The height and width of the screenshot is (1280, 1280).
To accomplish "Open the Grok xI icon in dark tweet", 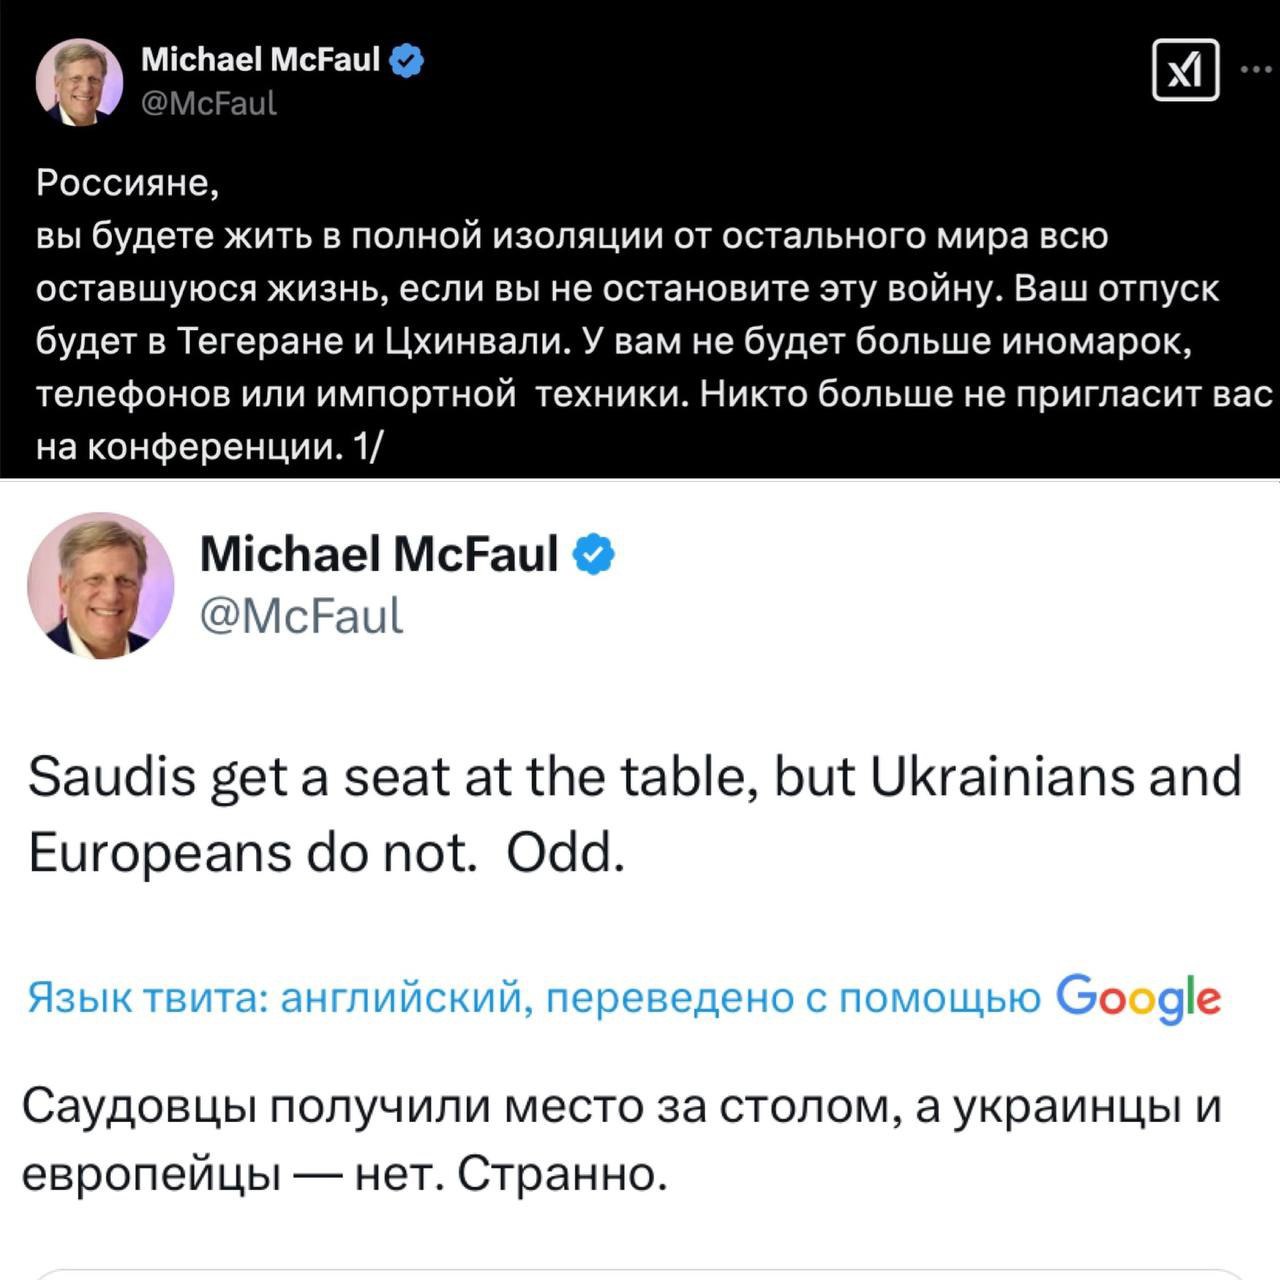I will click(x=1186, y=70).
